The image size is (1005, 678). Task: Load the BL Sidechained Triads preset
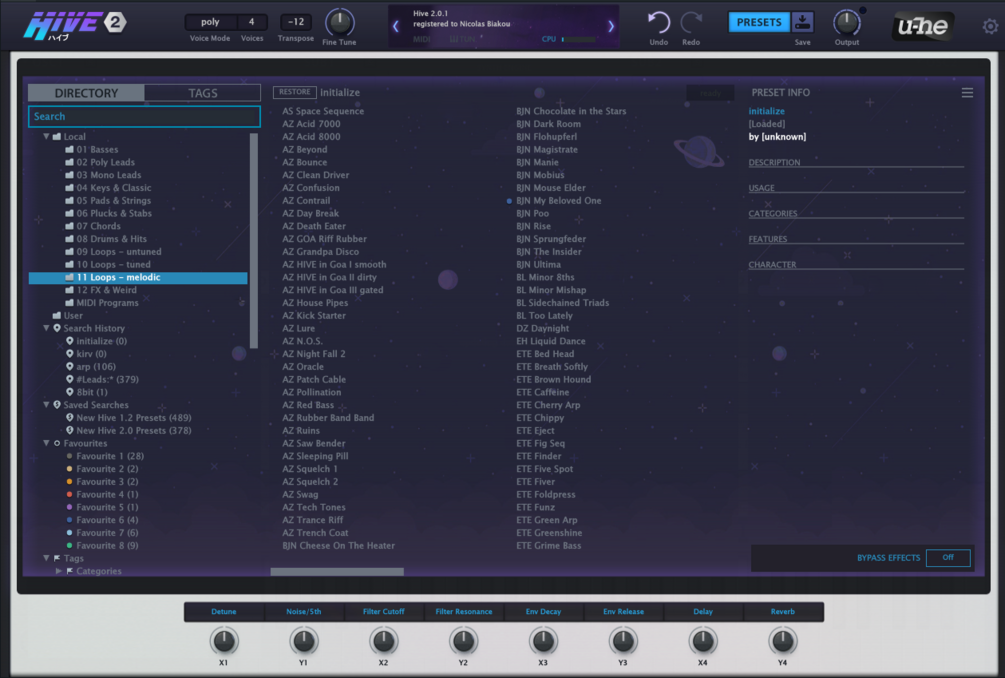coord(563,302)
